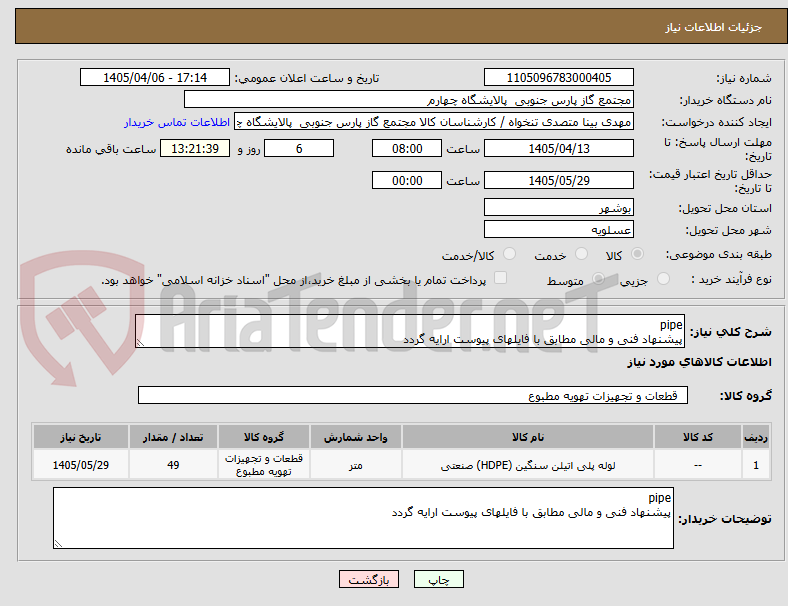The height and width of the screenshot is (606, 788).
Task: Open اطلاعات تماس خریدار contact link
Action: tap(177, 122)
